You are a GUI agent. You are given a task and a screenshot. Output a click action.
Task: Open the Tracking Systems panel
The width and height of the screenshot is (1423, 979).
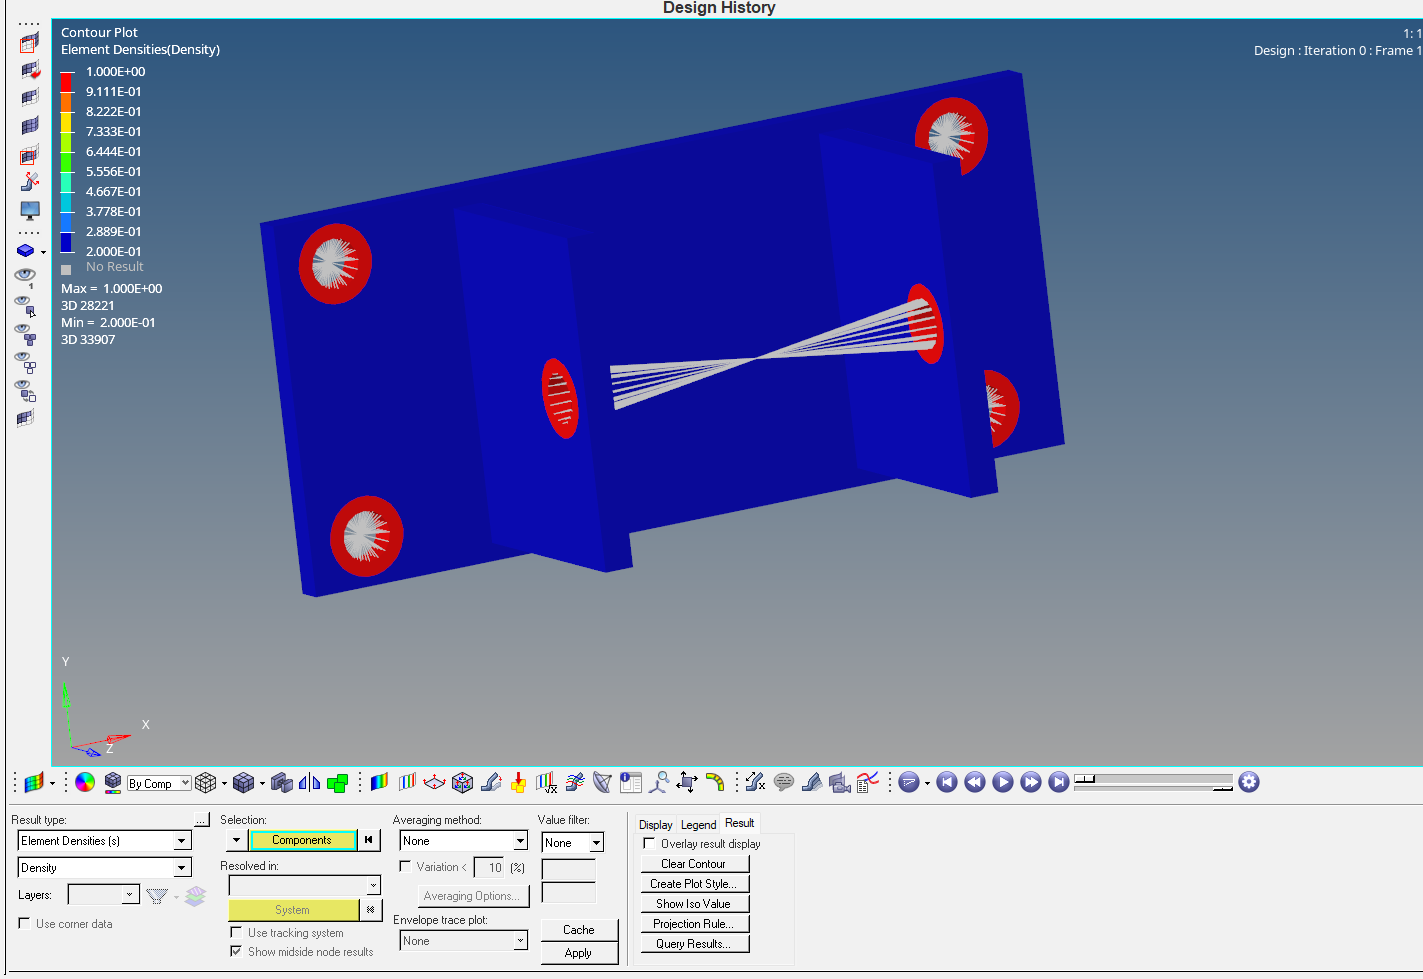(574, 782)
